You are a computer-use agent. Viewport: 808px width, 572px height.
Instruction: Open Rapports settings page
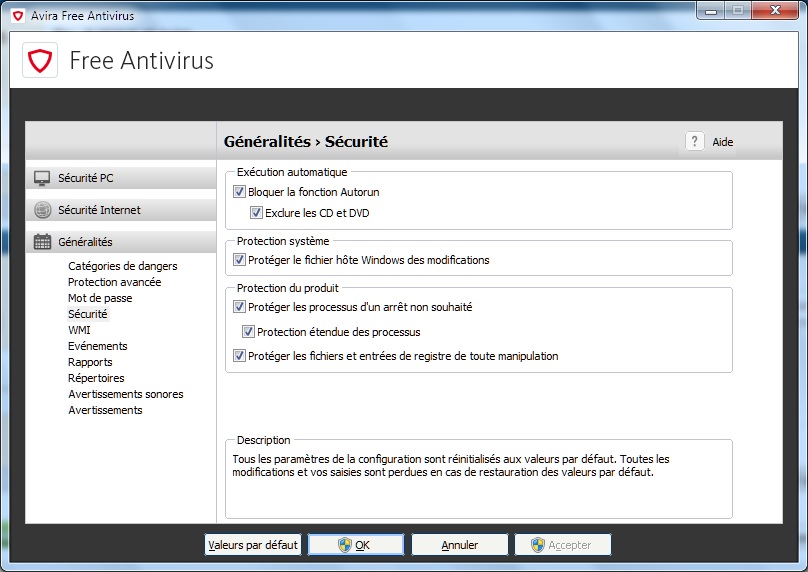point(90,362)
